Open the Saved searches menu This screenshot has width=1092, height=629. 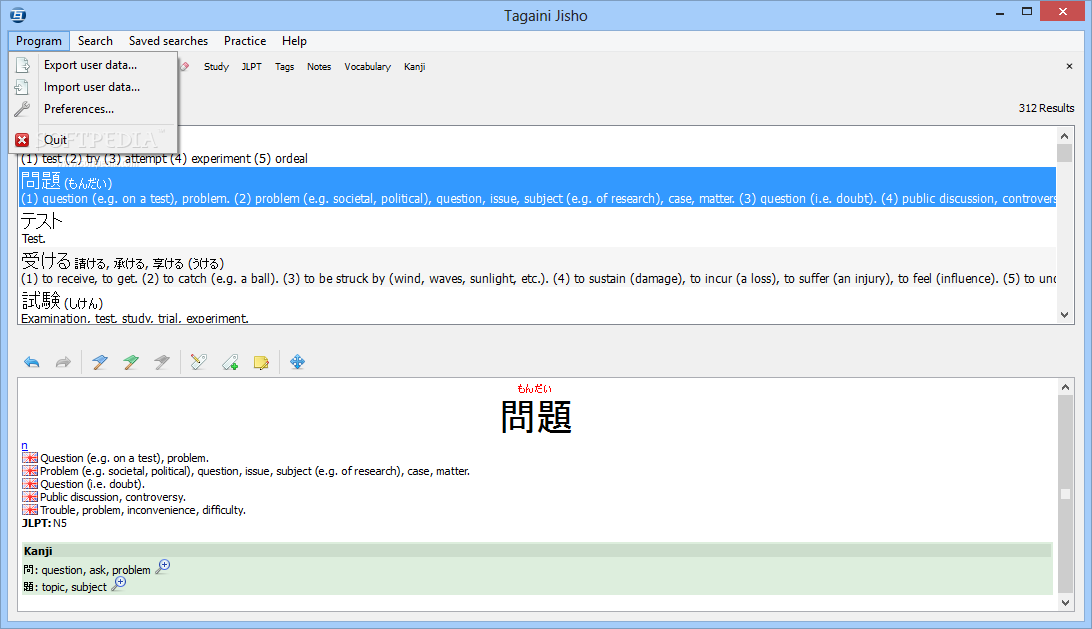tap(169, 41)
